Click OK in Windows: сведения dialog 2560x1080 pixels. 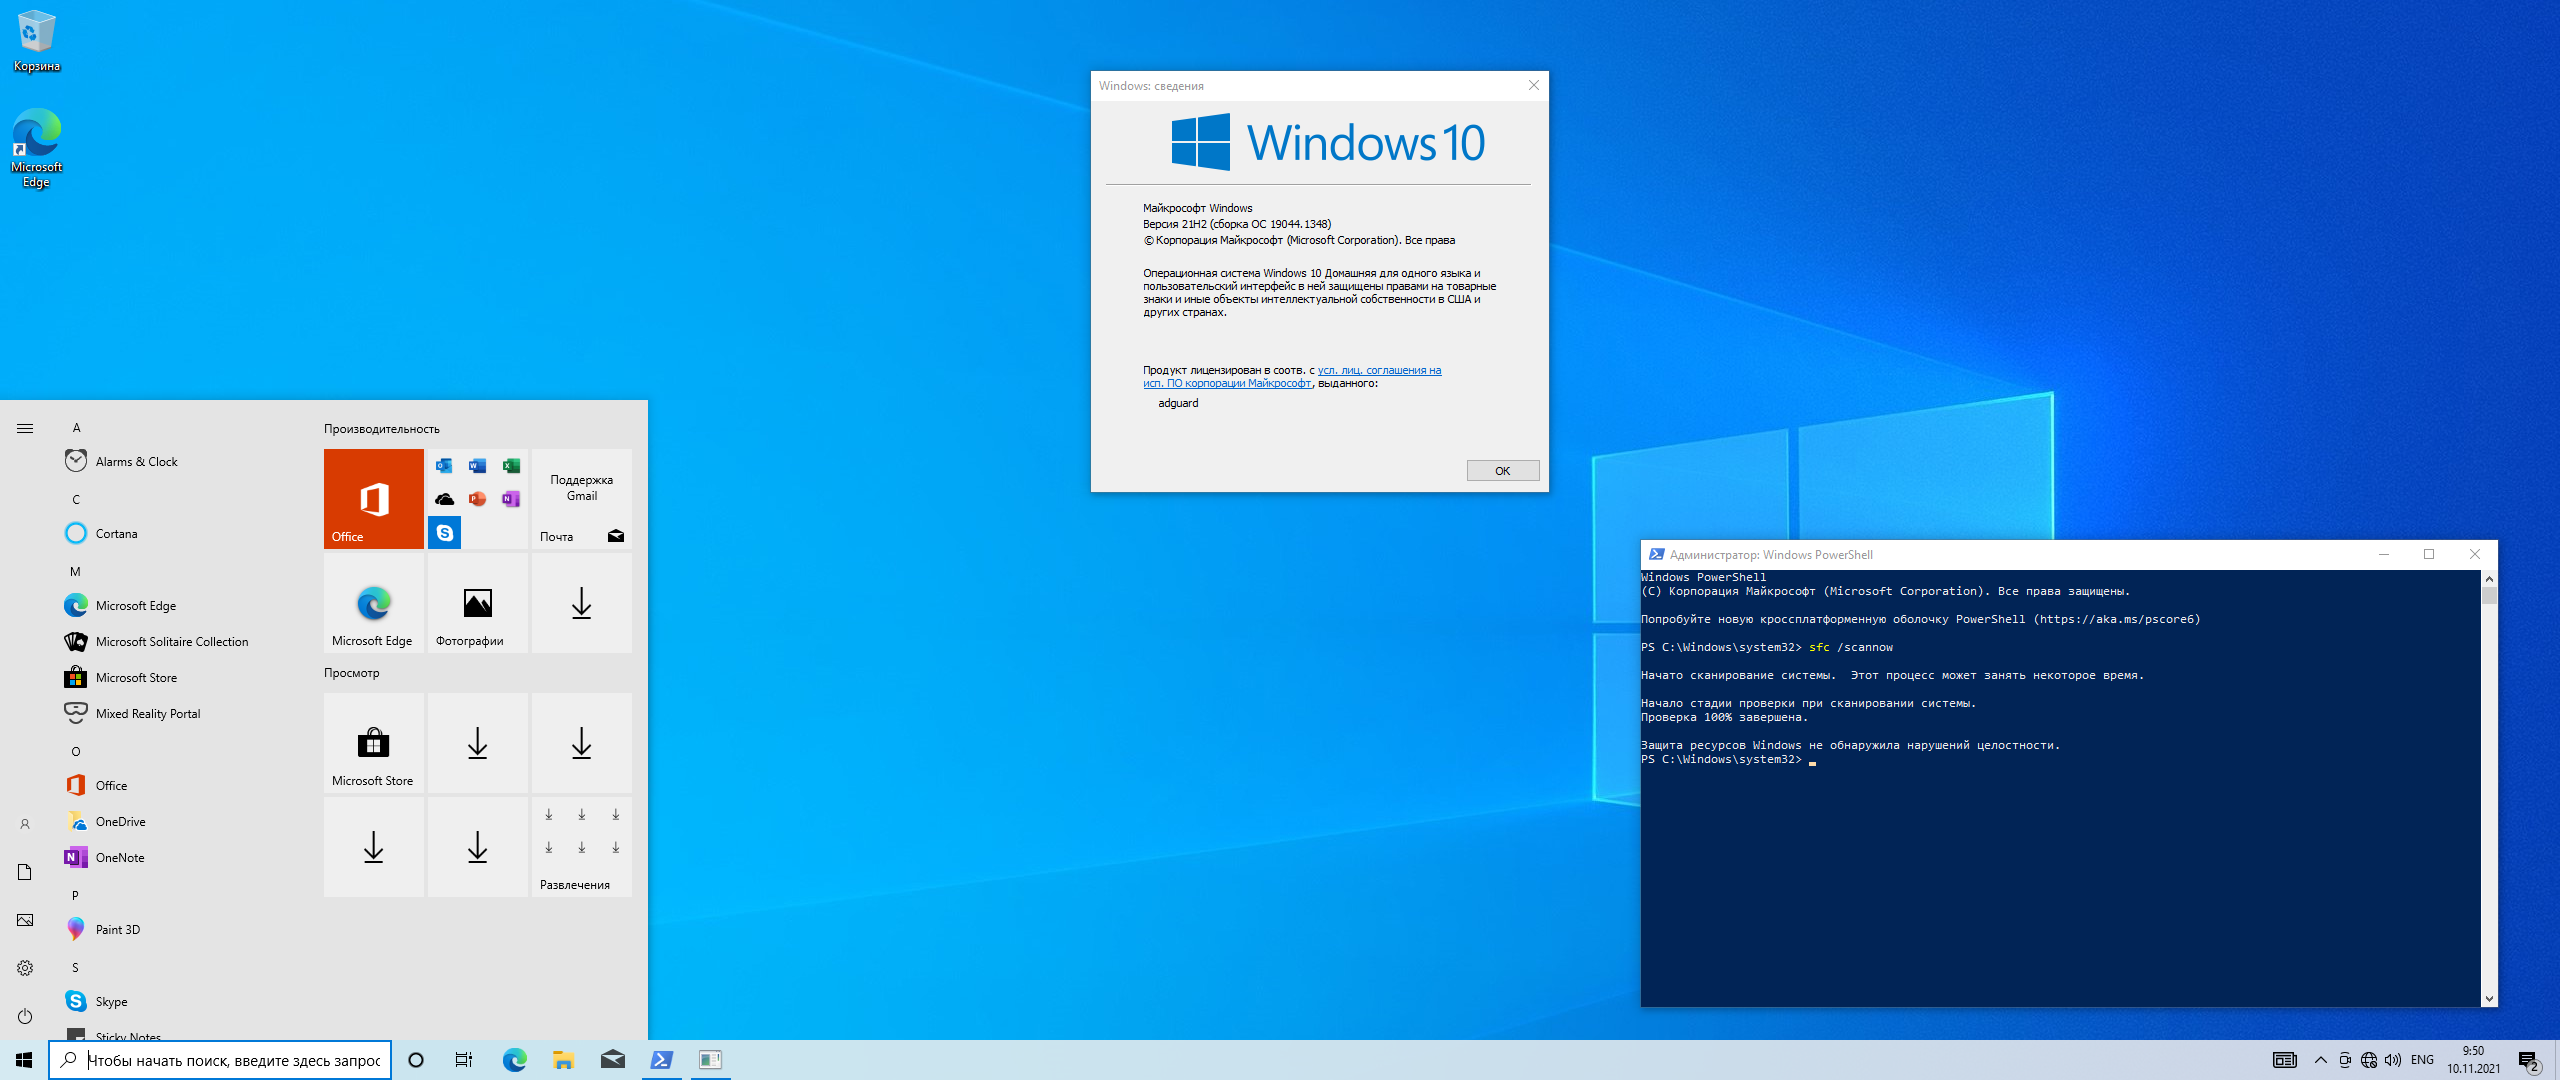coord(1502,471)
